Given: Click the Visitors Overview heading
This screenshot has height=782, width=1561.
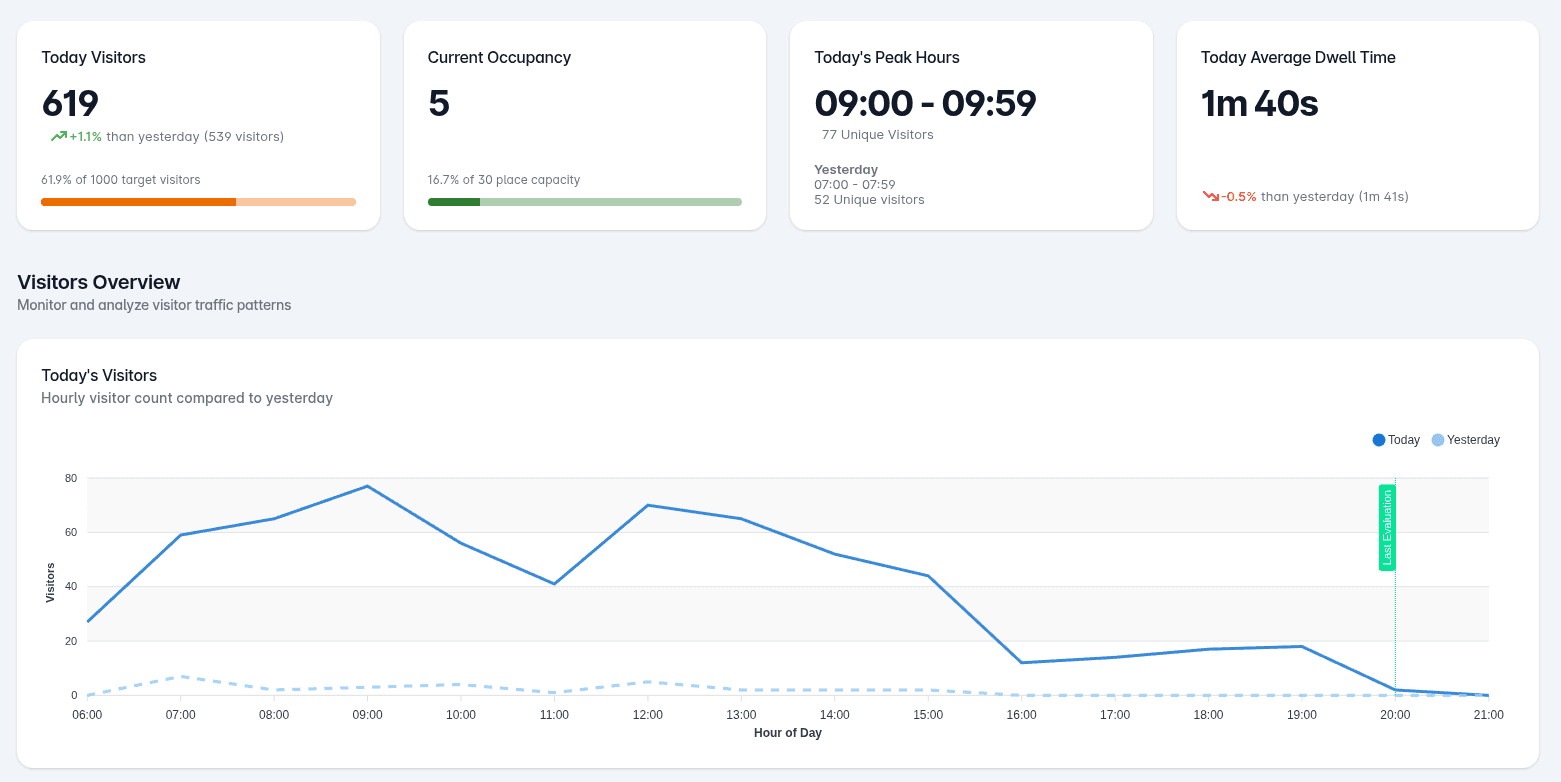Looking at the screenshot, I should coord(98,282).
